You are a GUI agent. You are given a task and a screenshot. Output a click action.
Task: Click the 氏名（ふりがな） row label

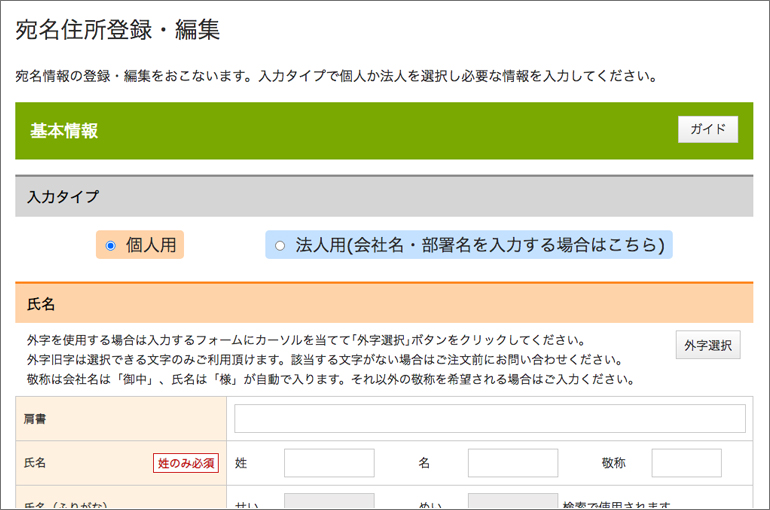point(66,504)
